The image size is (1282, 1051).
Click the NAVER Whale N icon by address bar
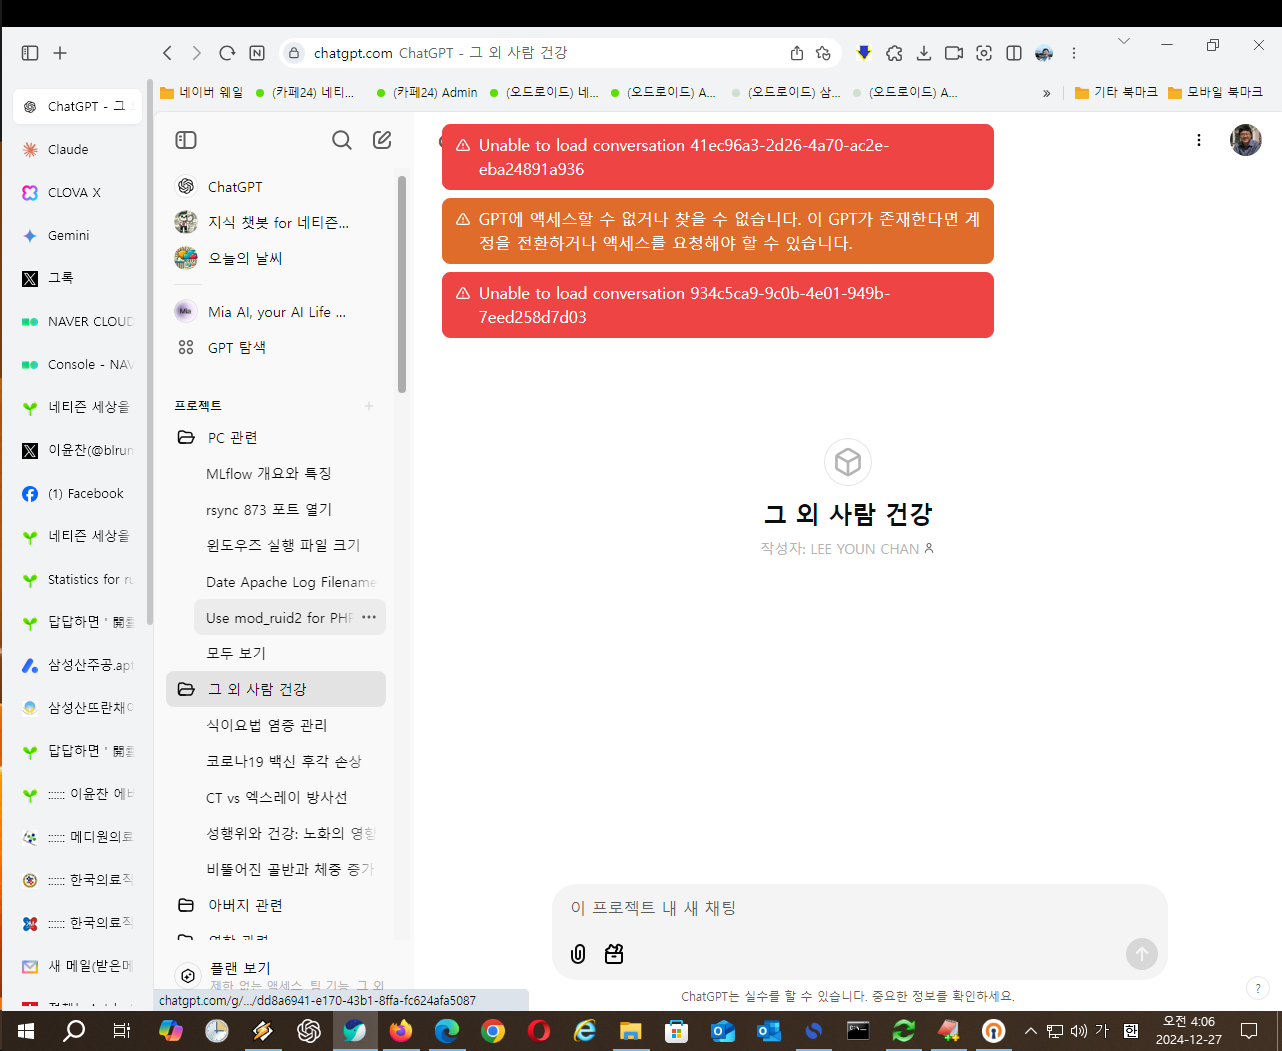point(257,53)
